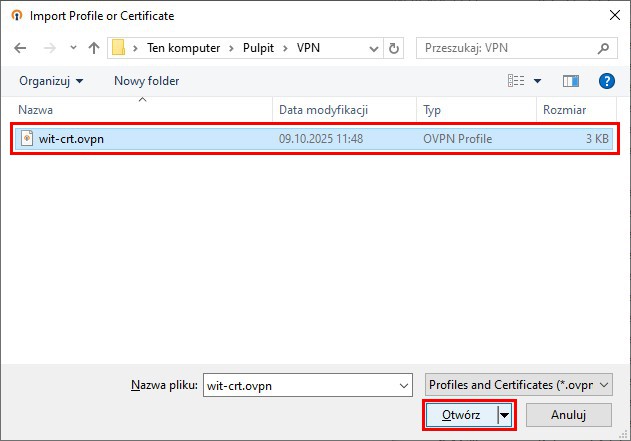This screenshot has width=631, height=441.
Task: Open the view options dropdown
Action: tap(537, 80)
